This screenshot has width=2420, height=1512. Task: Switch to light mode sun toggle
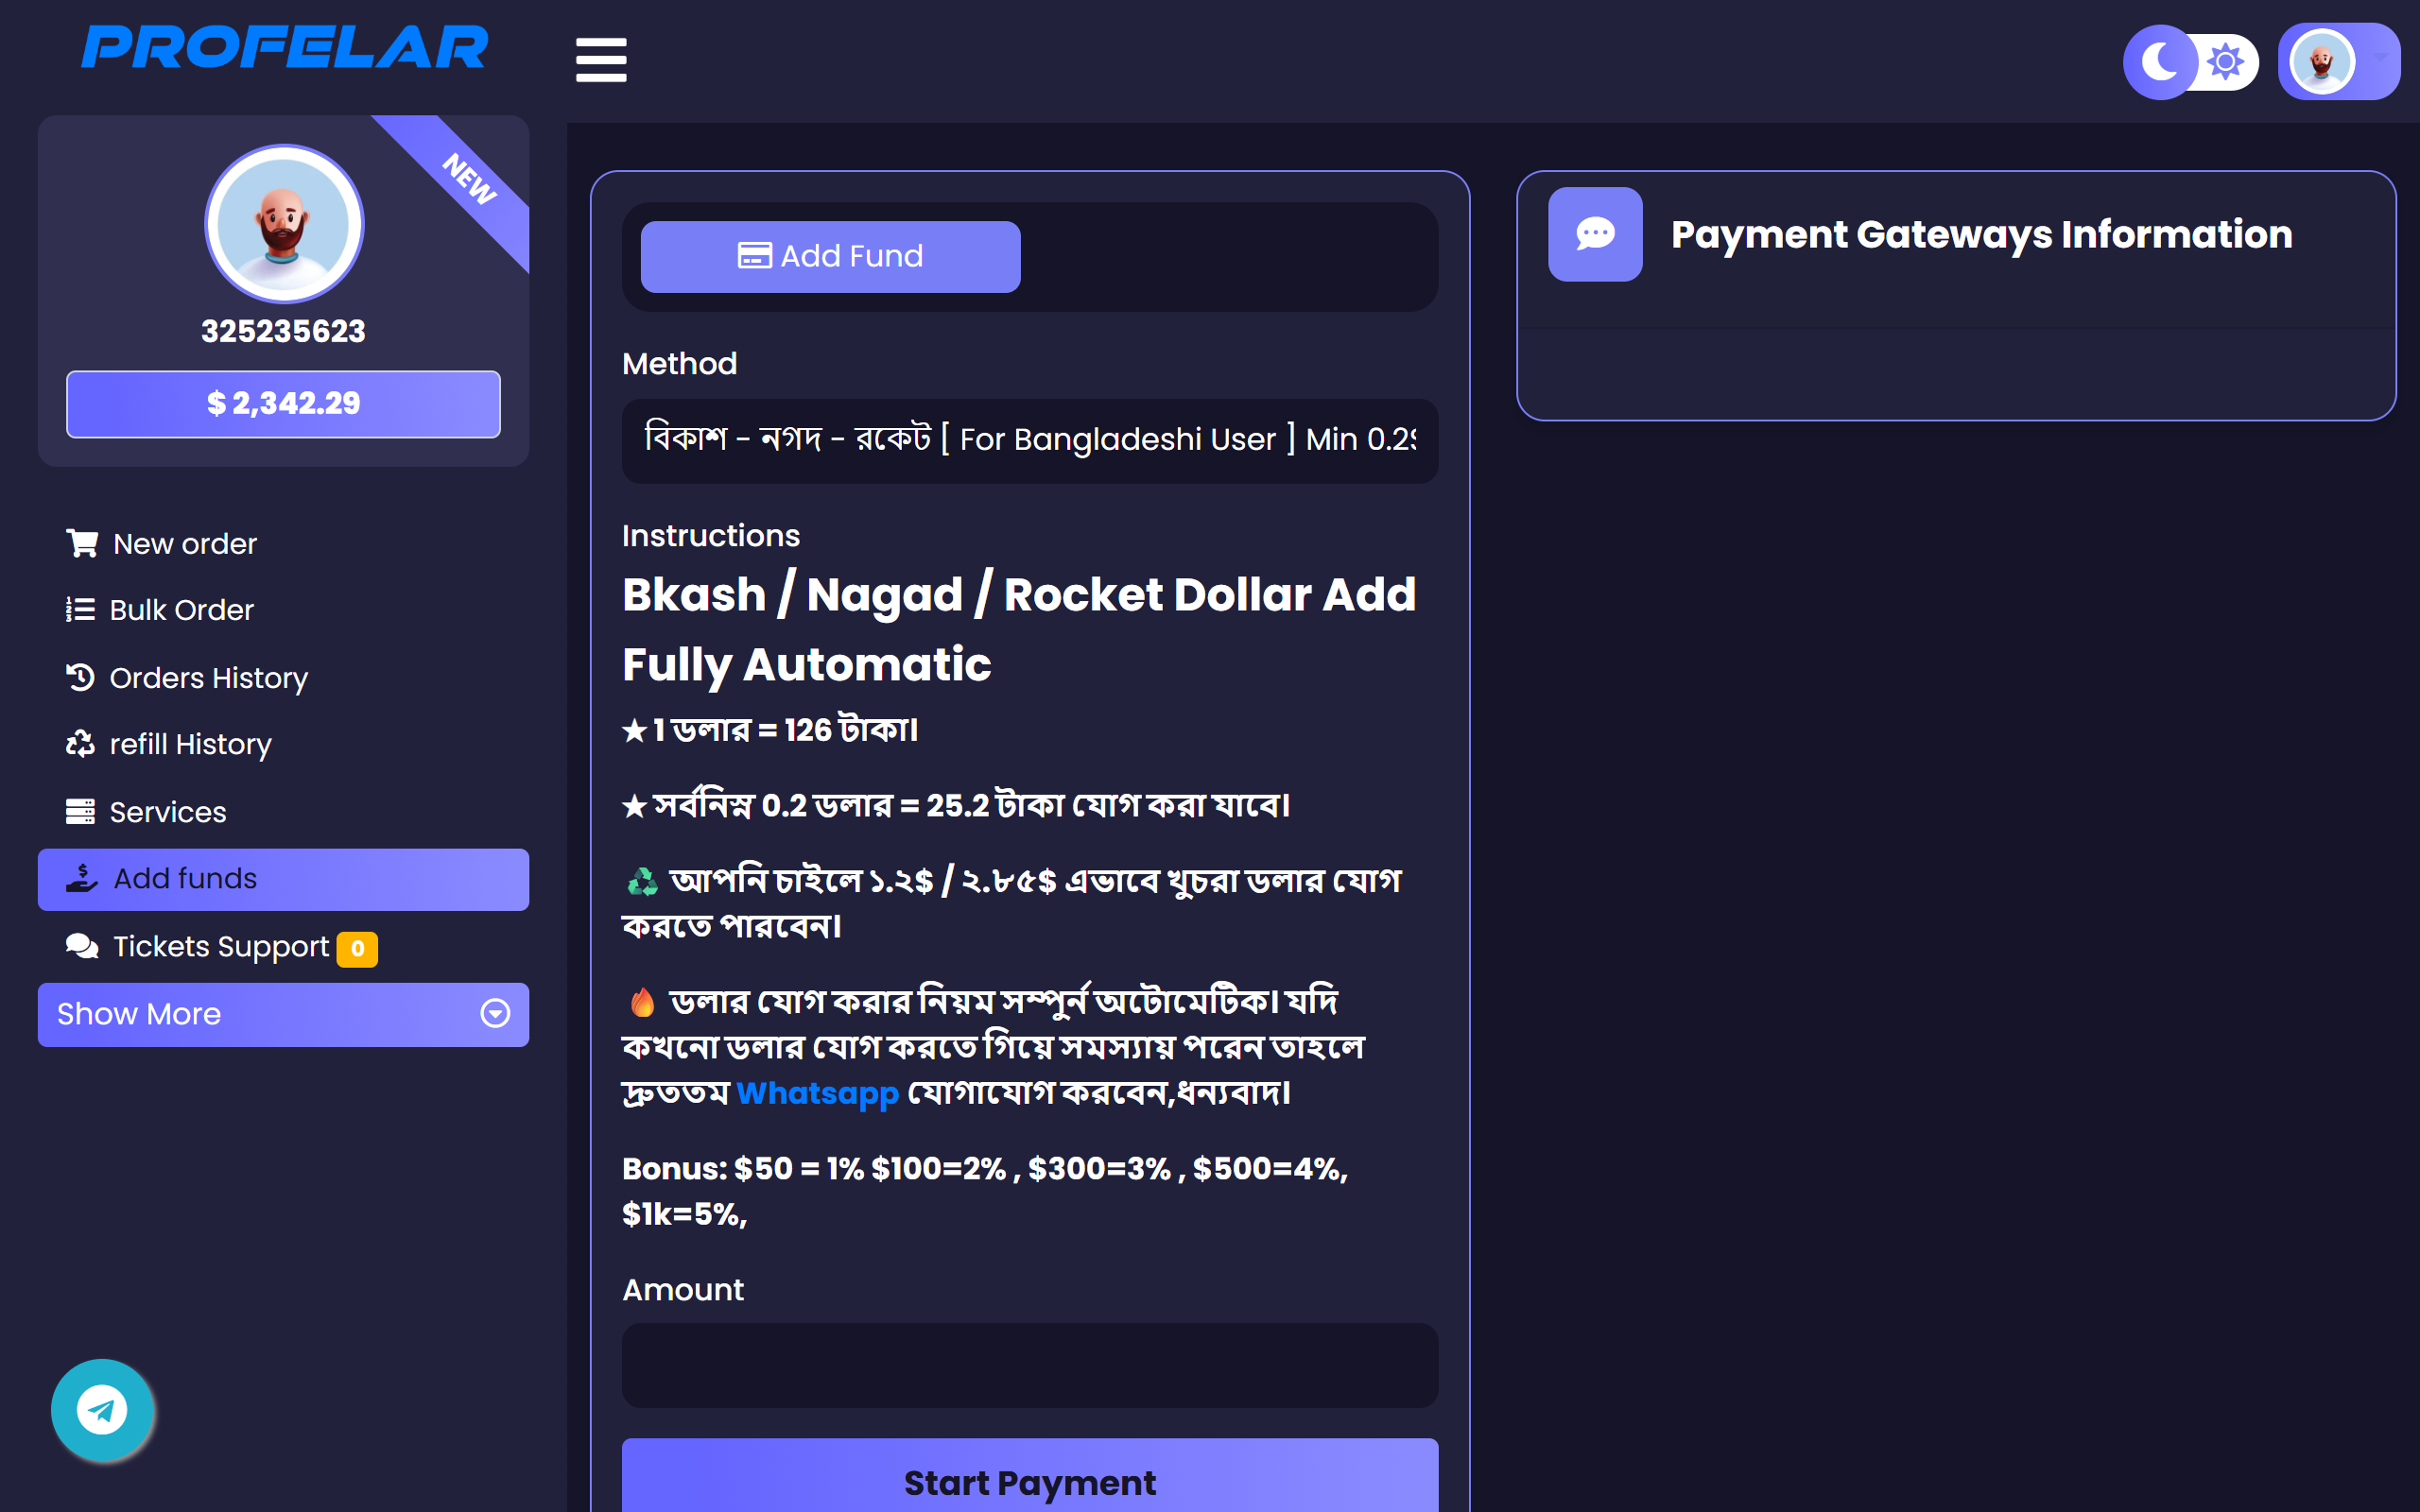2226,62
